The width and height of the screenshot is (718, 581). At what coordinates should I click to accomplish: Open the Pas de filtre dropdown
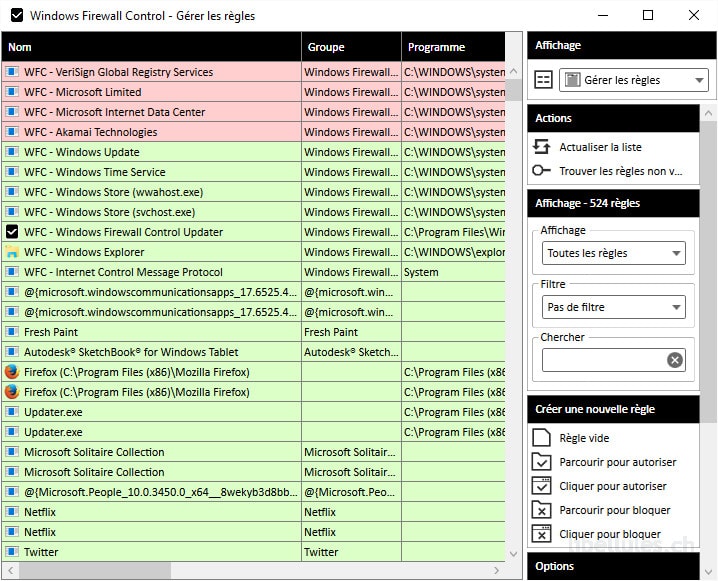pos(614,307)
